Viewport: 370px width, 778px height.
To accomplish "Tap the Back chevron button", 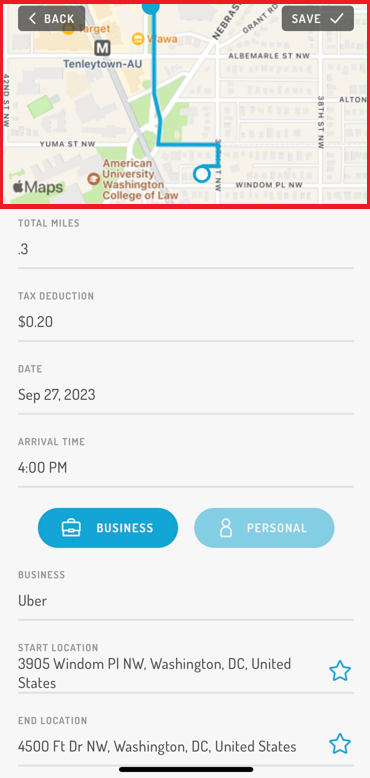I will tap(52, 19).
